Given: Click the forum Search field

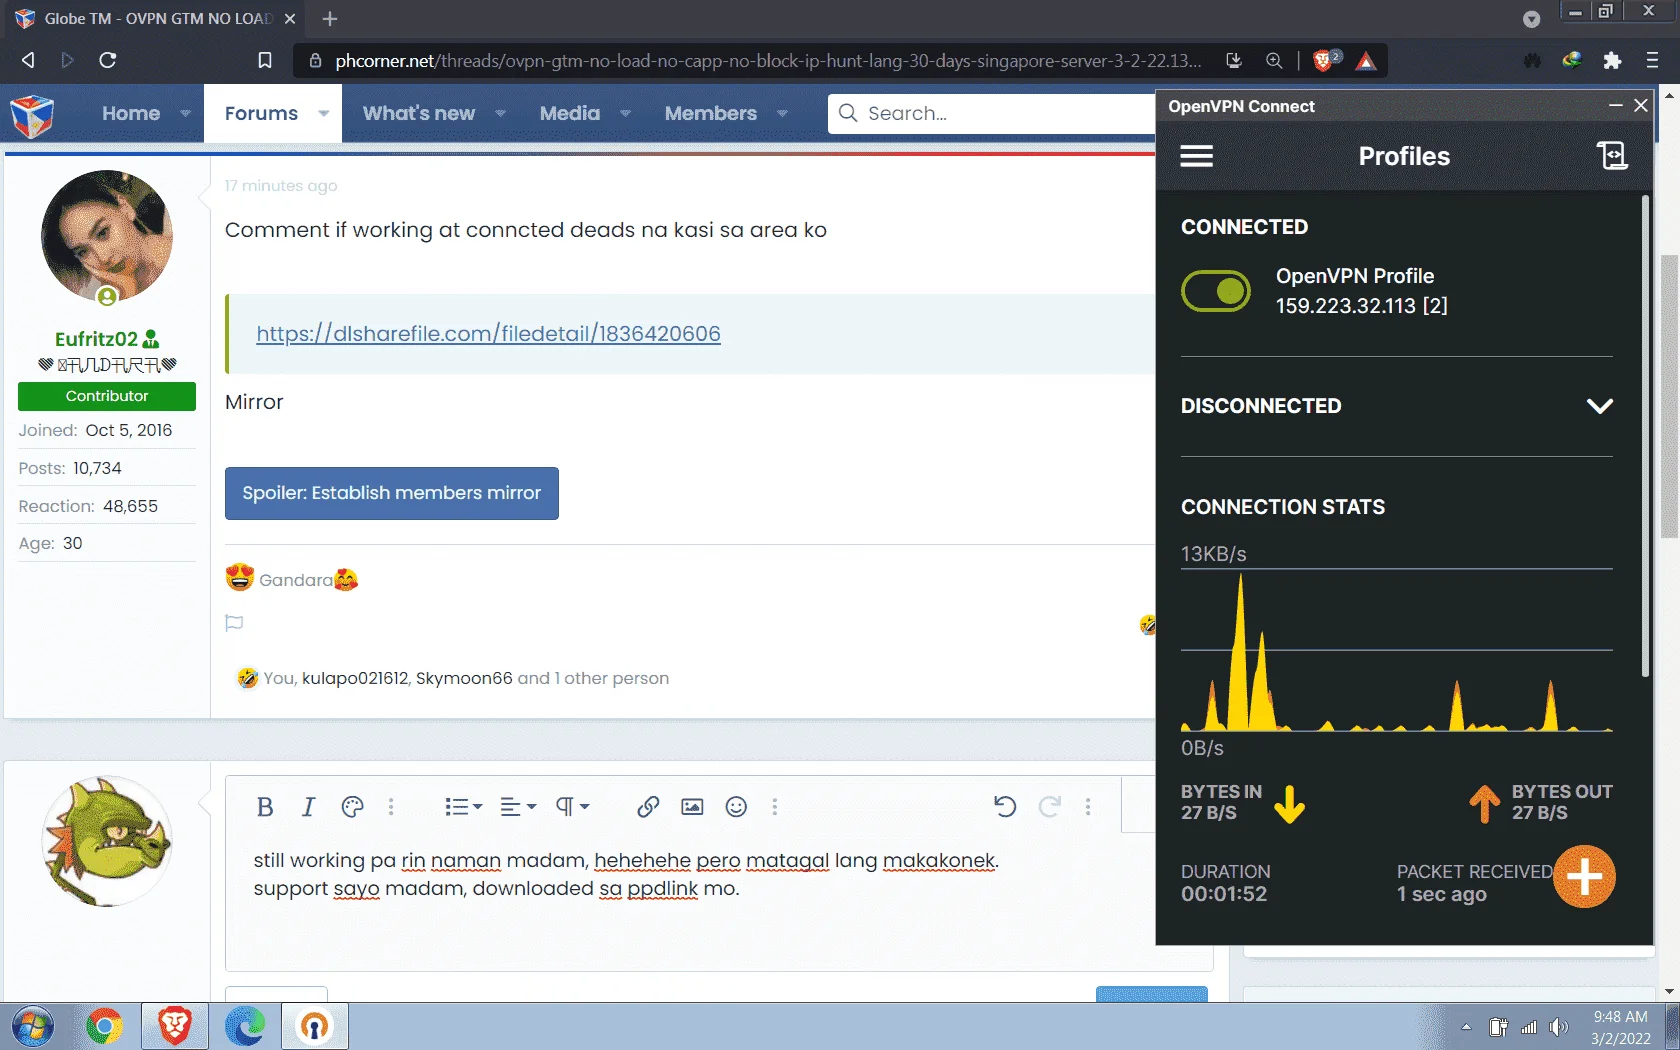Looking at the screenshot, I should [992, 113].
